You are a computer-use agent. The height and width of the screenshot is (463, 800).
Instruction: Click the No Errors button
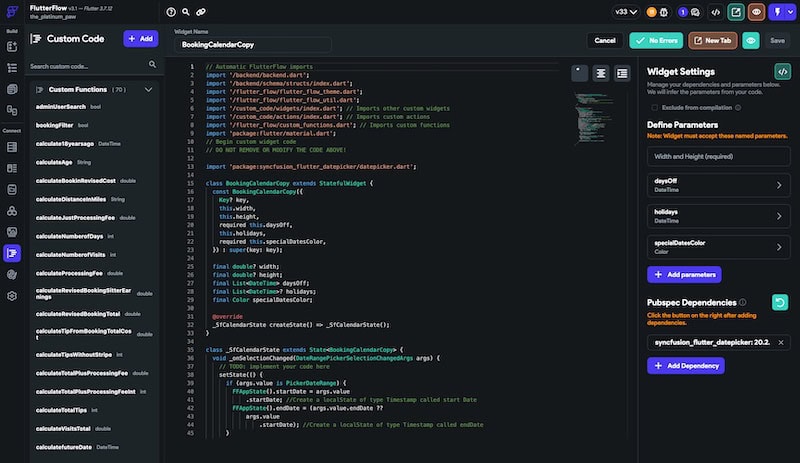656,40
